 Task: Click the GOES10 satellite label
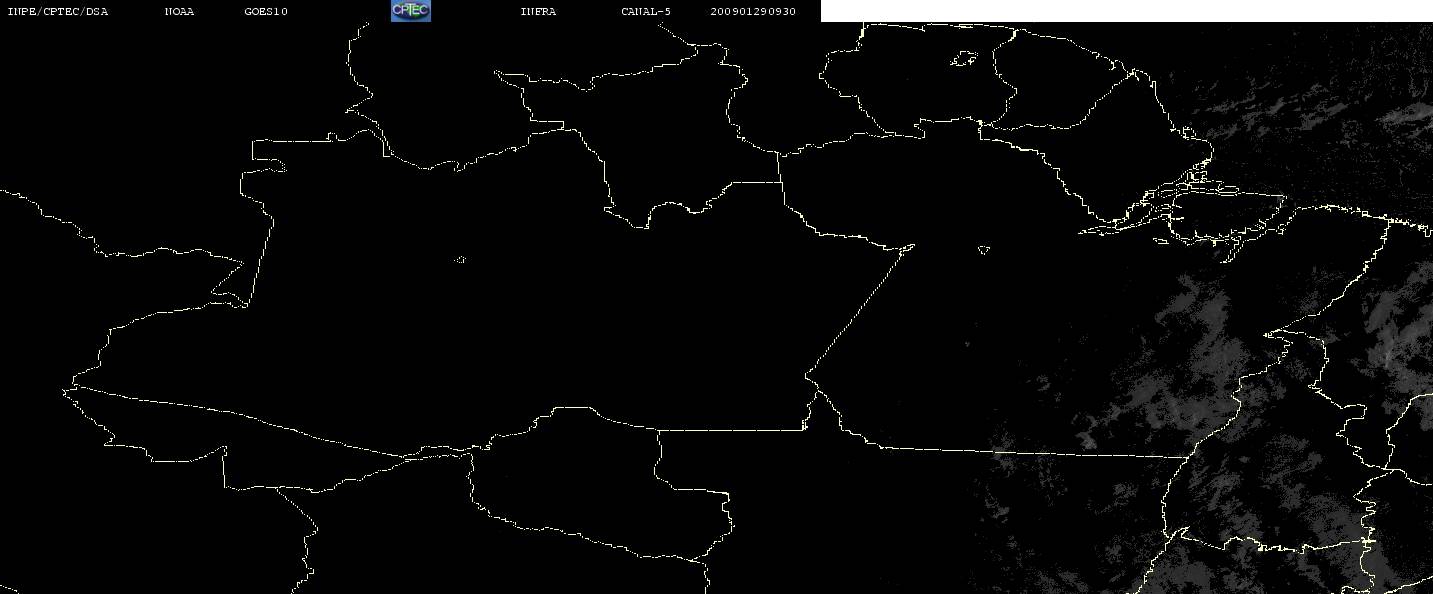[265, 11]
